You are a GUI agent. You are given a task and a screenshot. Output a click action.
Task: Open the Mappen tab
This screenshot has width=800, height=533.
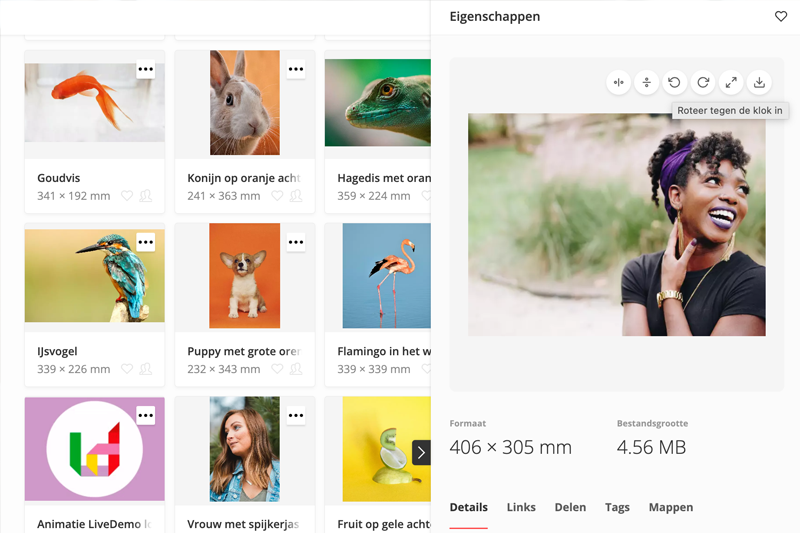click(x=671, y=507)
